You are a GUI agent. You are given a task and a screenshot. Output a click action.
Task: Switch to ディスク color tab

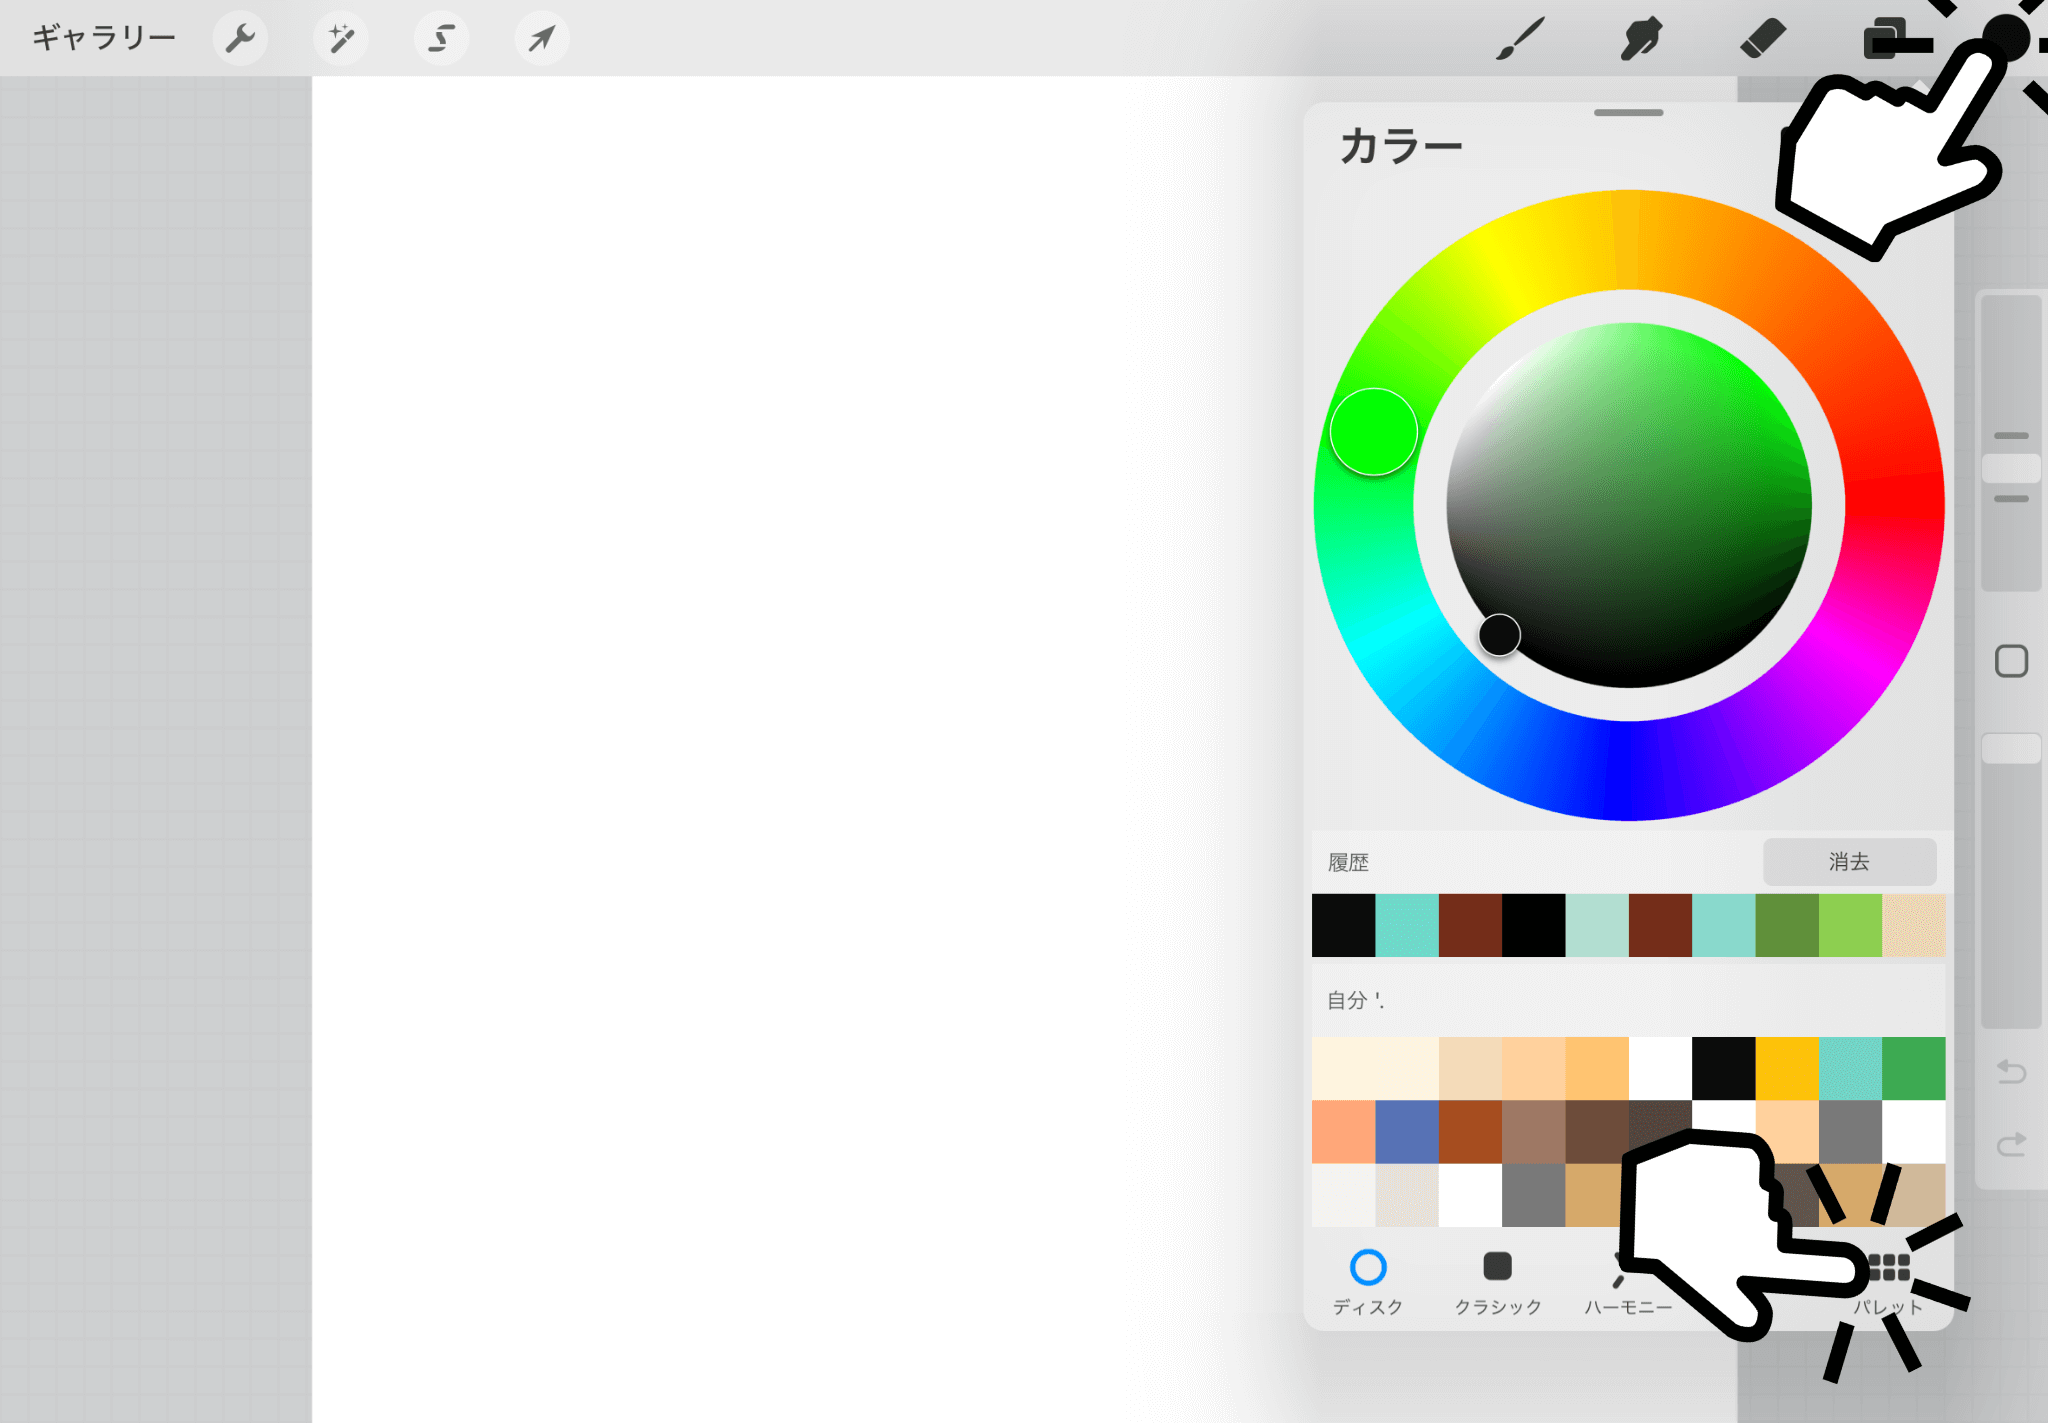click(1367, 1281)
